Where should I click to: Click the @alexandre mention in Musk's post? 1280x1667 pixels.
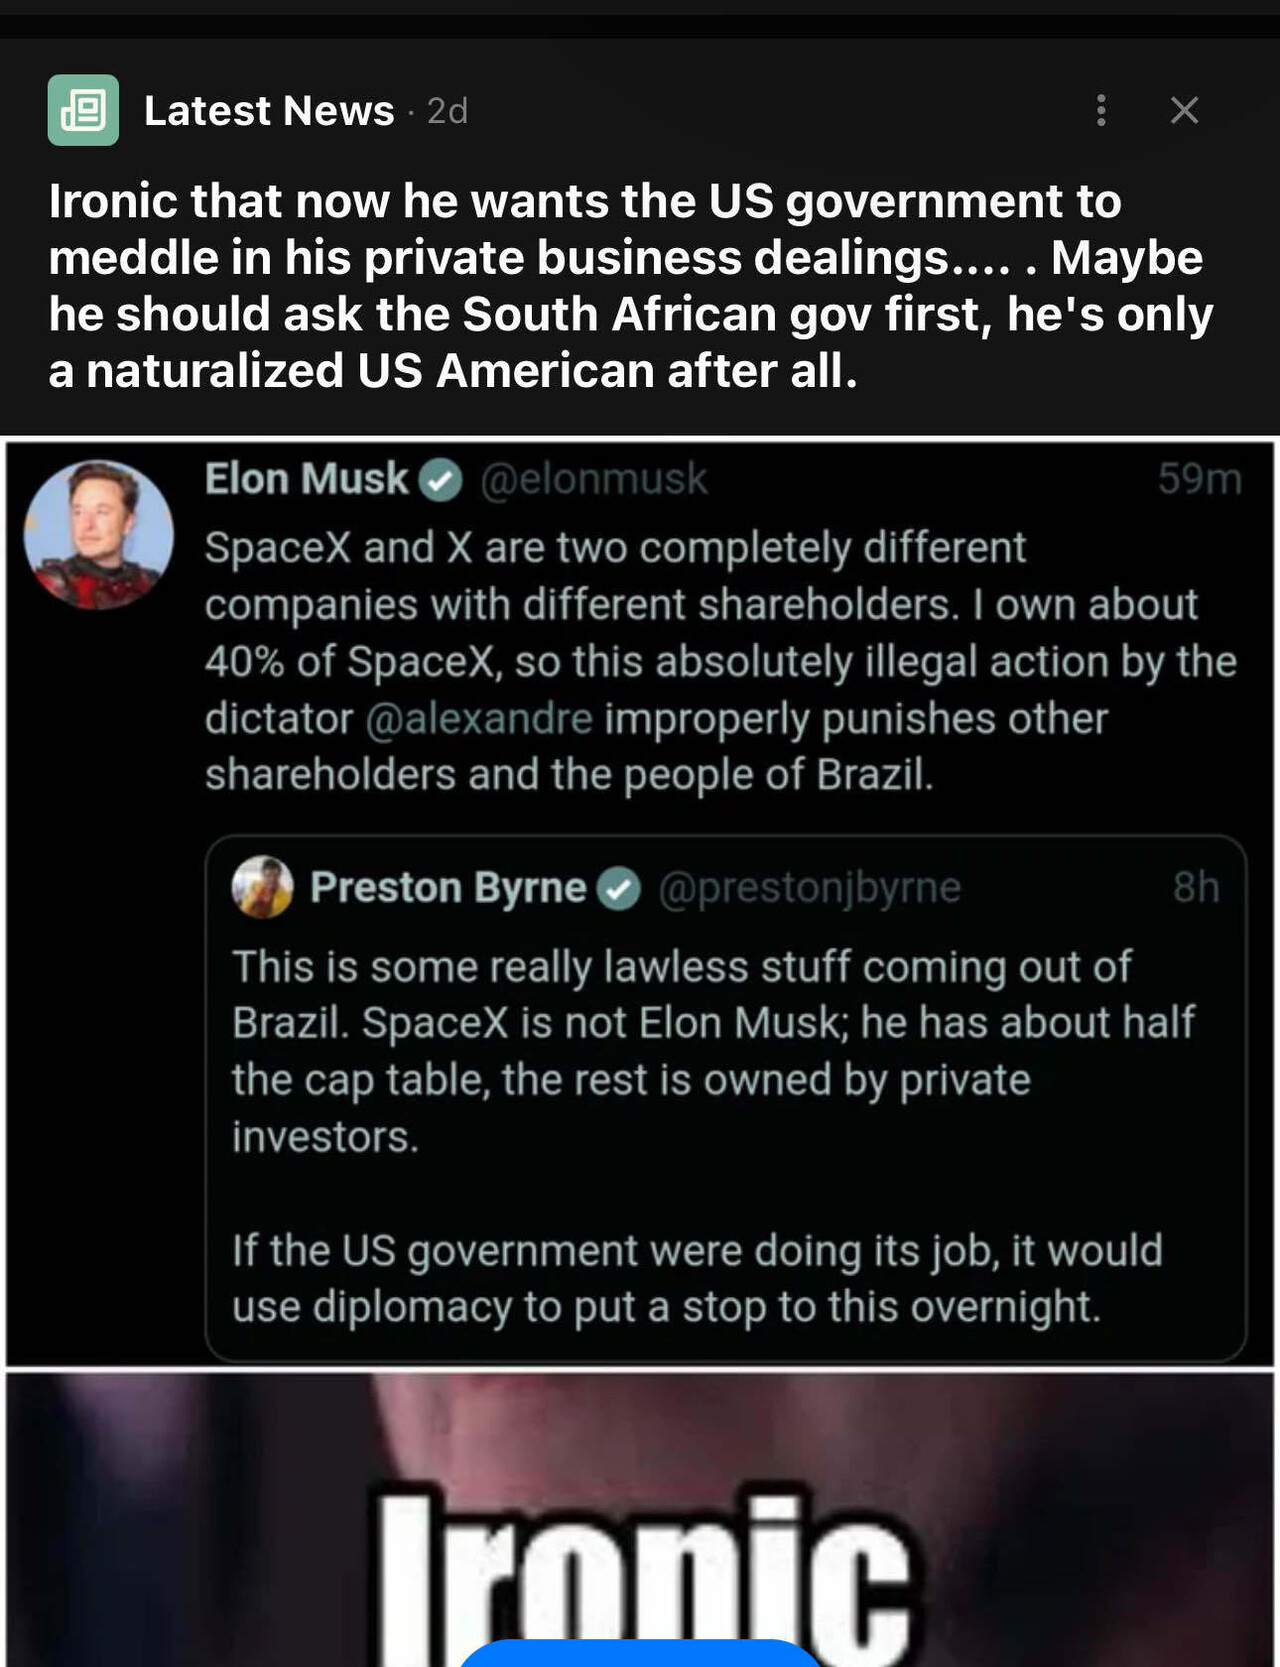tap(481, 717)
